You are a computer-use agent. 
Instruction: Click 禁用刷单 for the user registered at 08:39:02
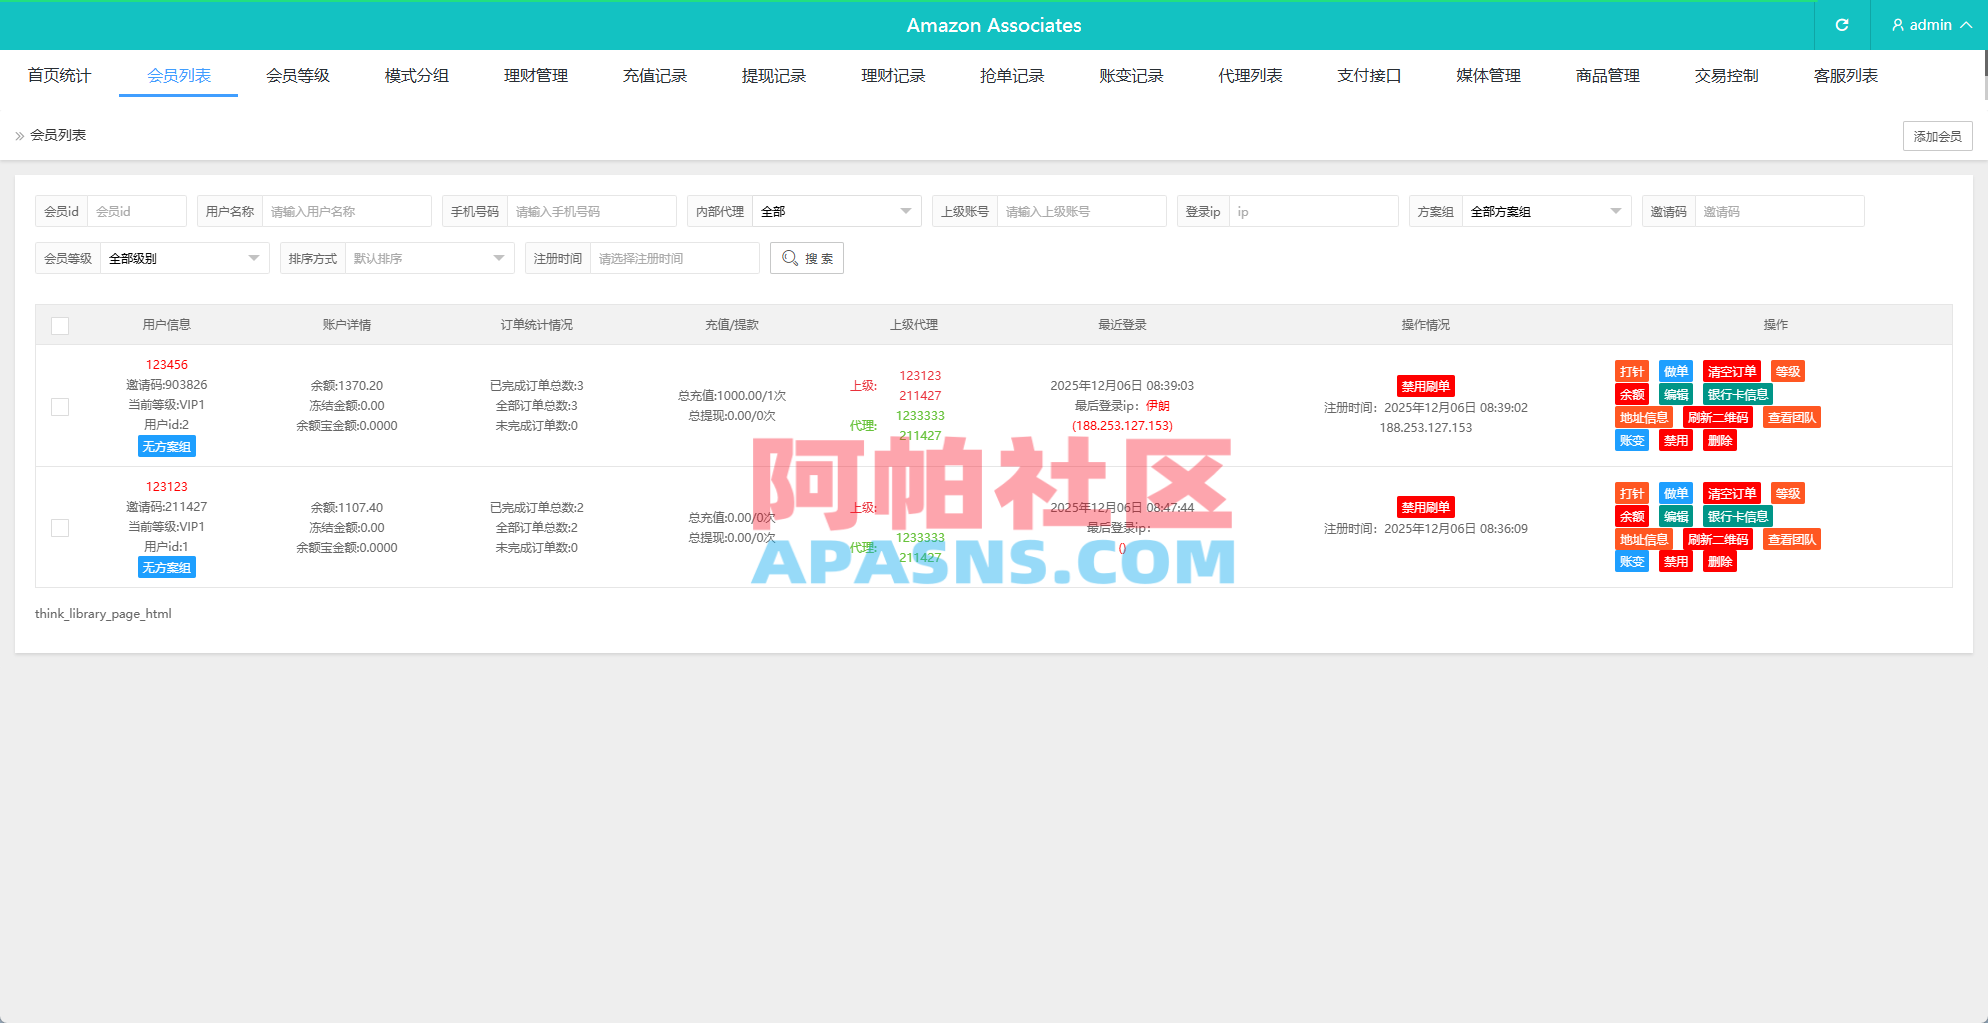(1426, 386)
